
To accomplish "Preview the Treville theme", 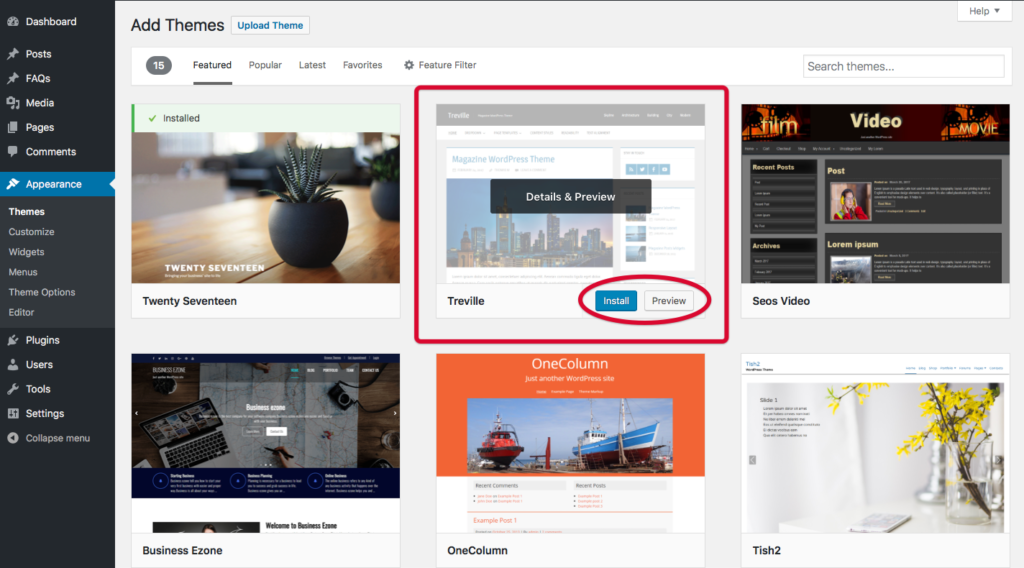I will pyautogui.click(x=669, y=301).
